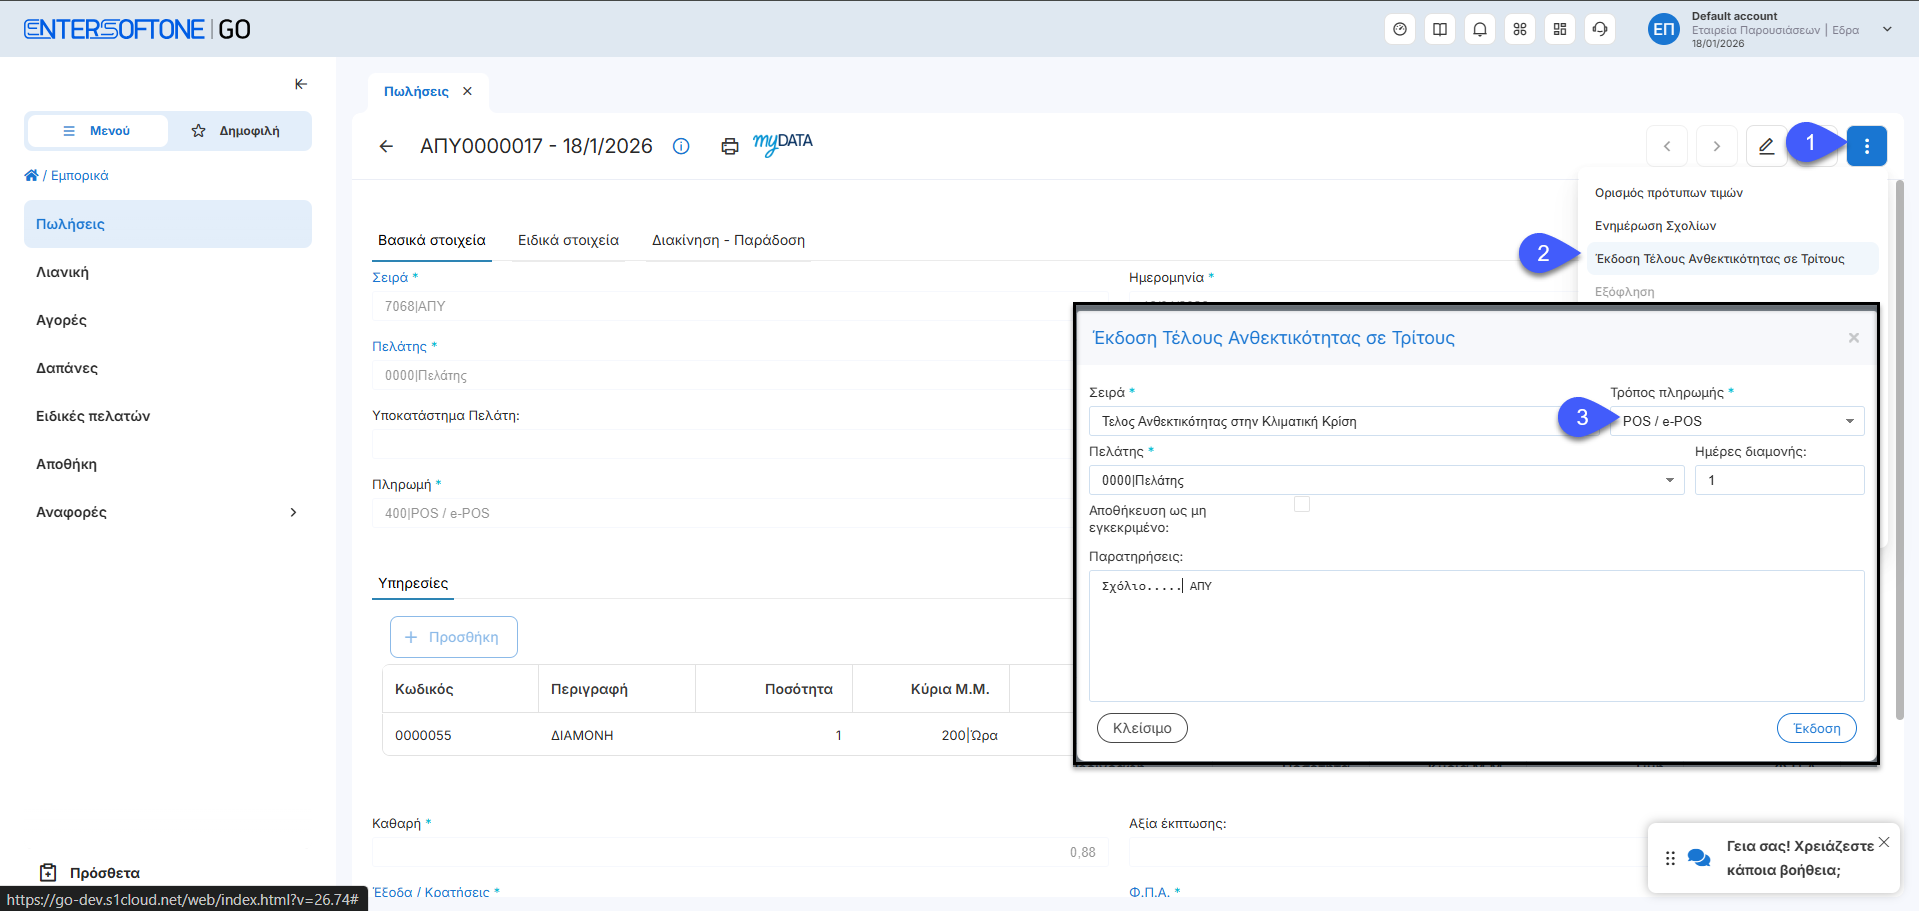Click 'Προσθήκη' to add a service
Image resolution: width=1919 pixels, height=911 pixels.
click(453, 637)
